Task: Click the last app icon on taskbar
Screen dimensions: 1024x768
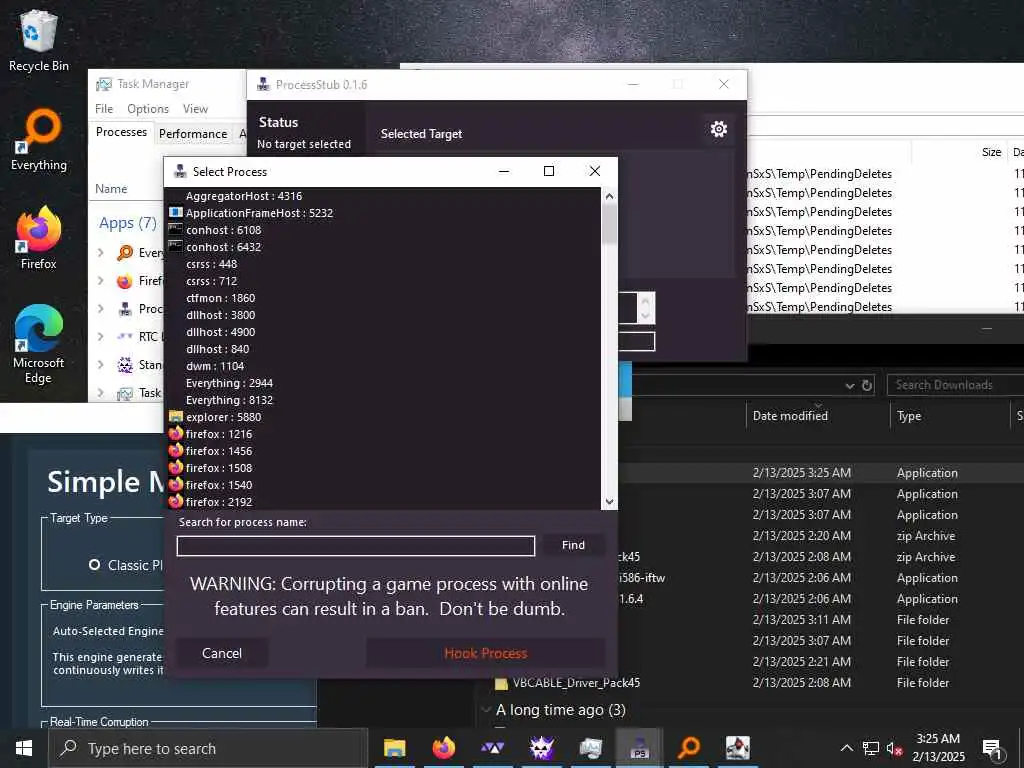Action: click(737, 748)
